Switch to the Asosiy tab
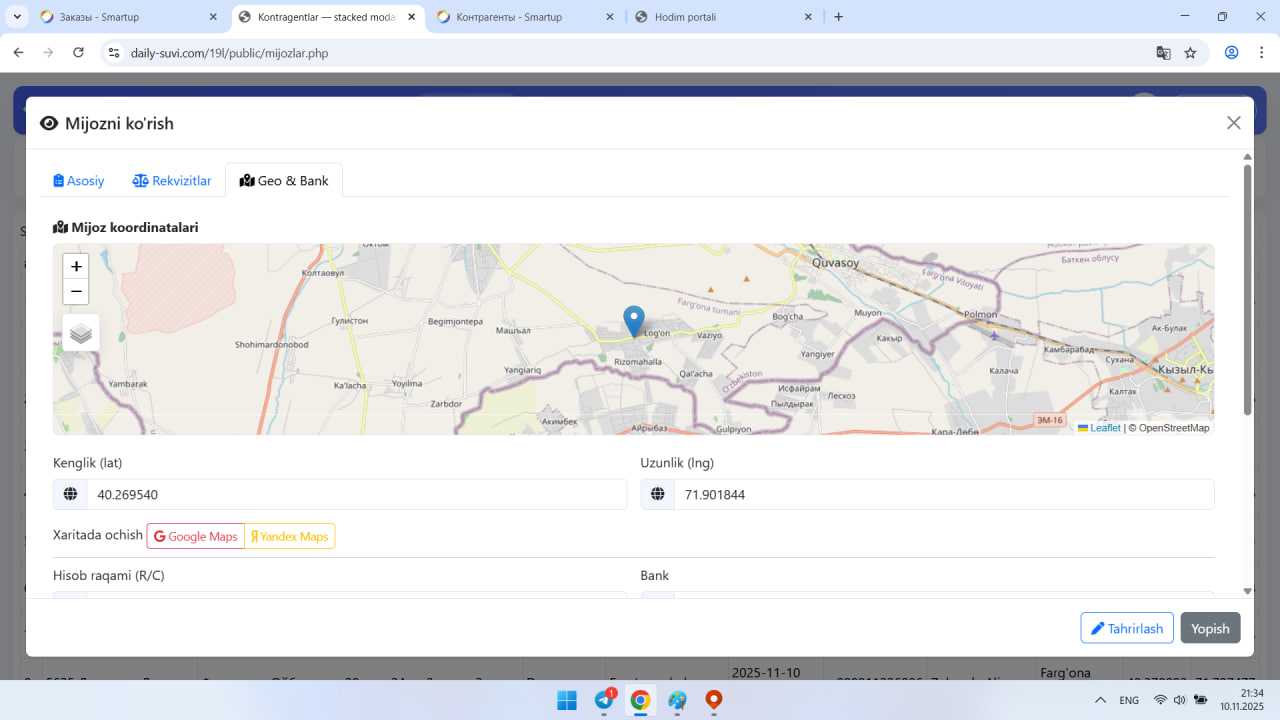The width and height of the screenshot is (1280, 720). [79, 181]
